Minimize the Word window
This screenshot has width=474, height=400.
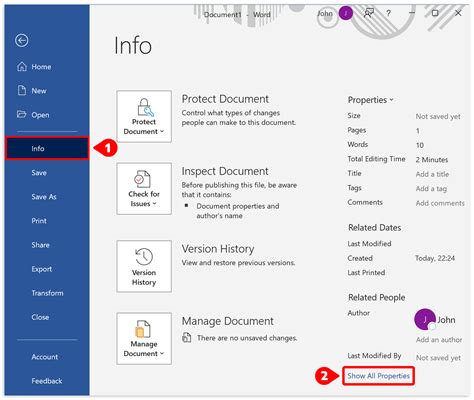tap(412, 13)
